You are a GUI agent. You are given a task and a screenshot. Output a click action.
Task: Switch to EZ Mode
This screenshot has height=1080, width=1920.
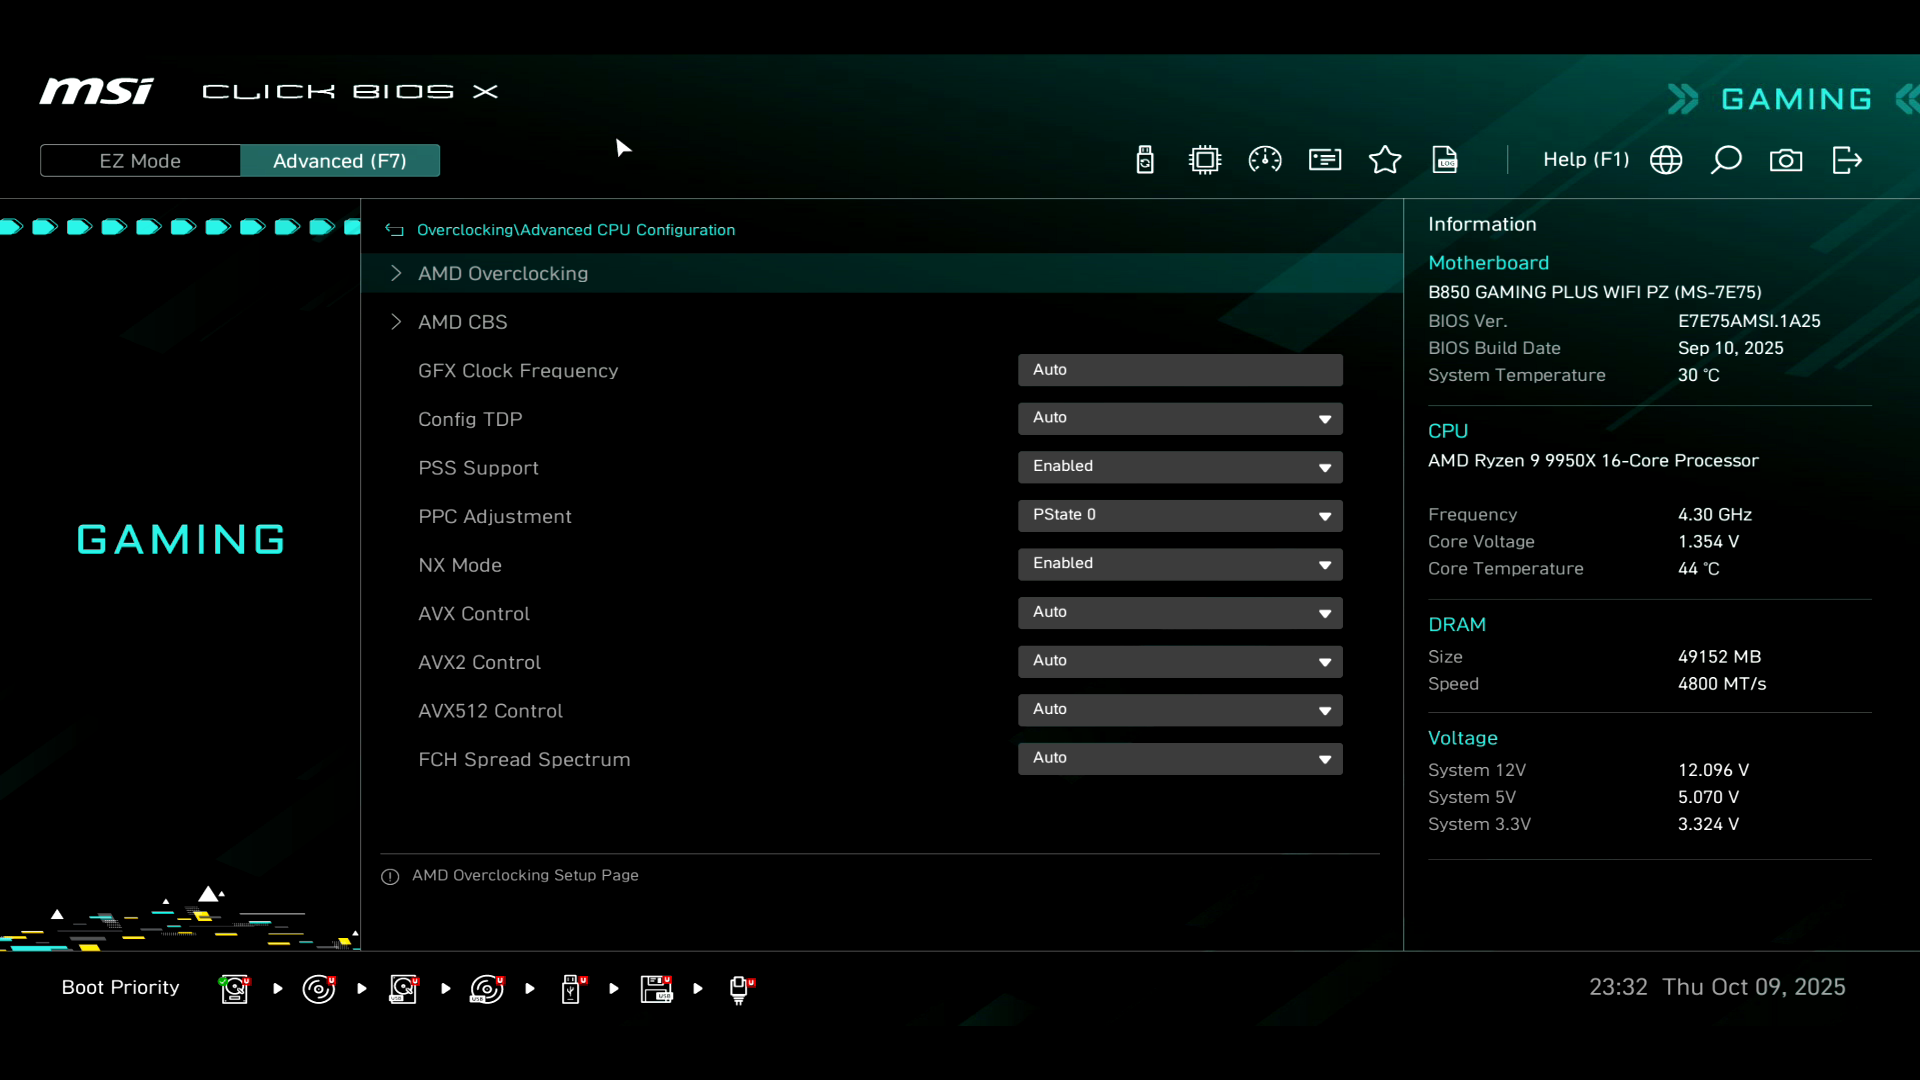click(140, 161)
